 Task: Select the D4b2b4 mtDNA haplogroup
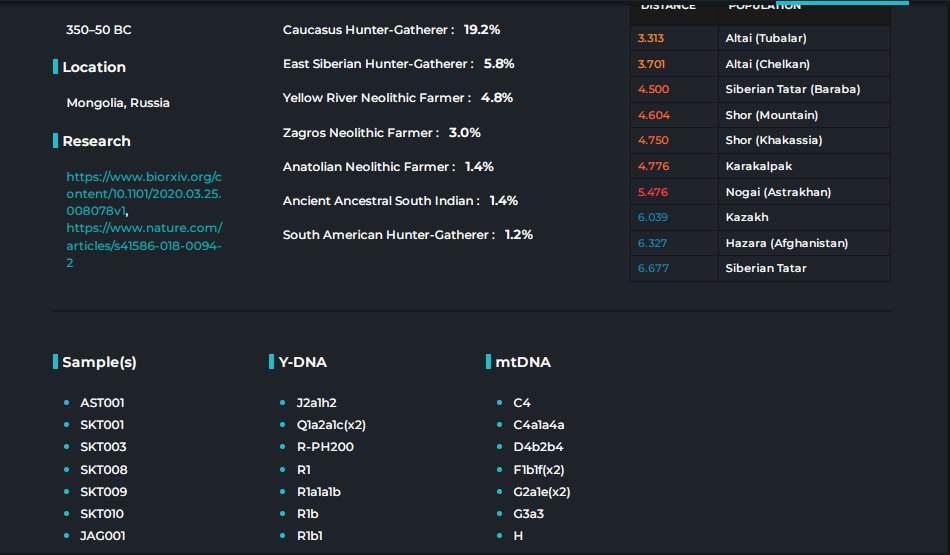click(x=538, y=447)
